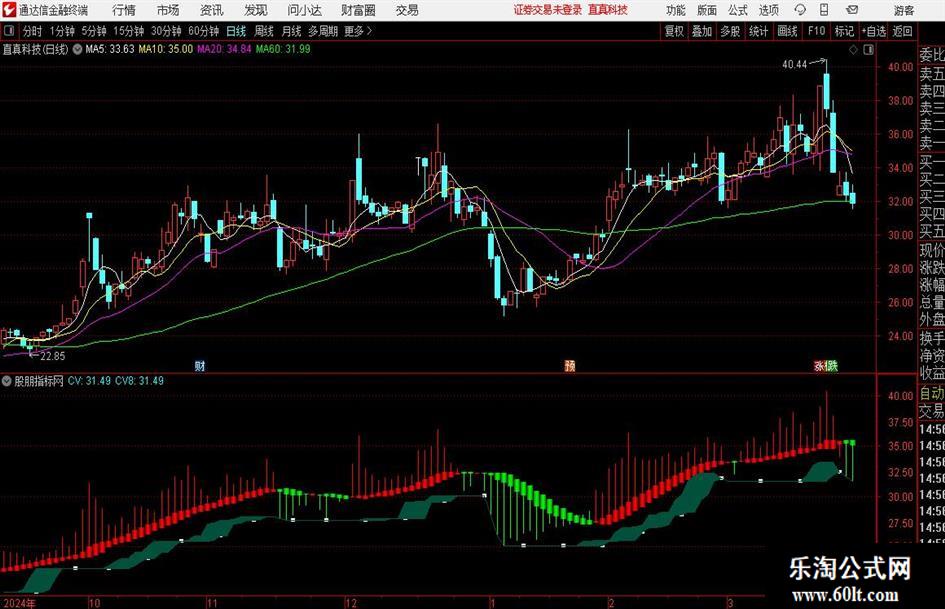Click the 涨 marker on the chart
The width and height of the screenshot is (945, 609).
pos(820,366)
